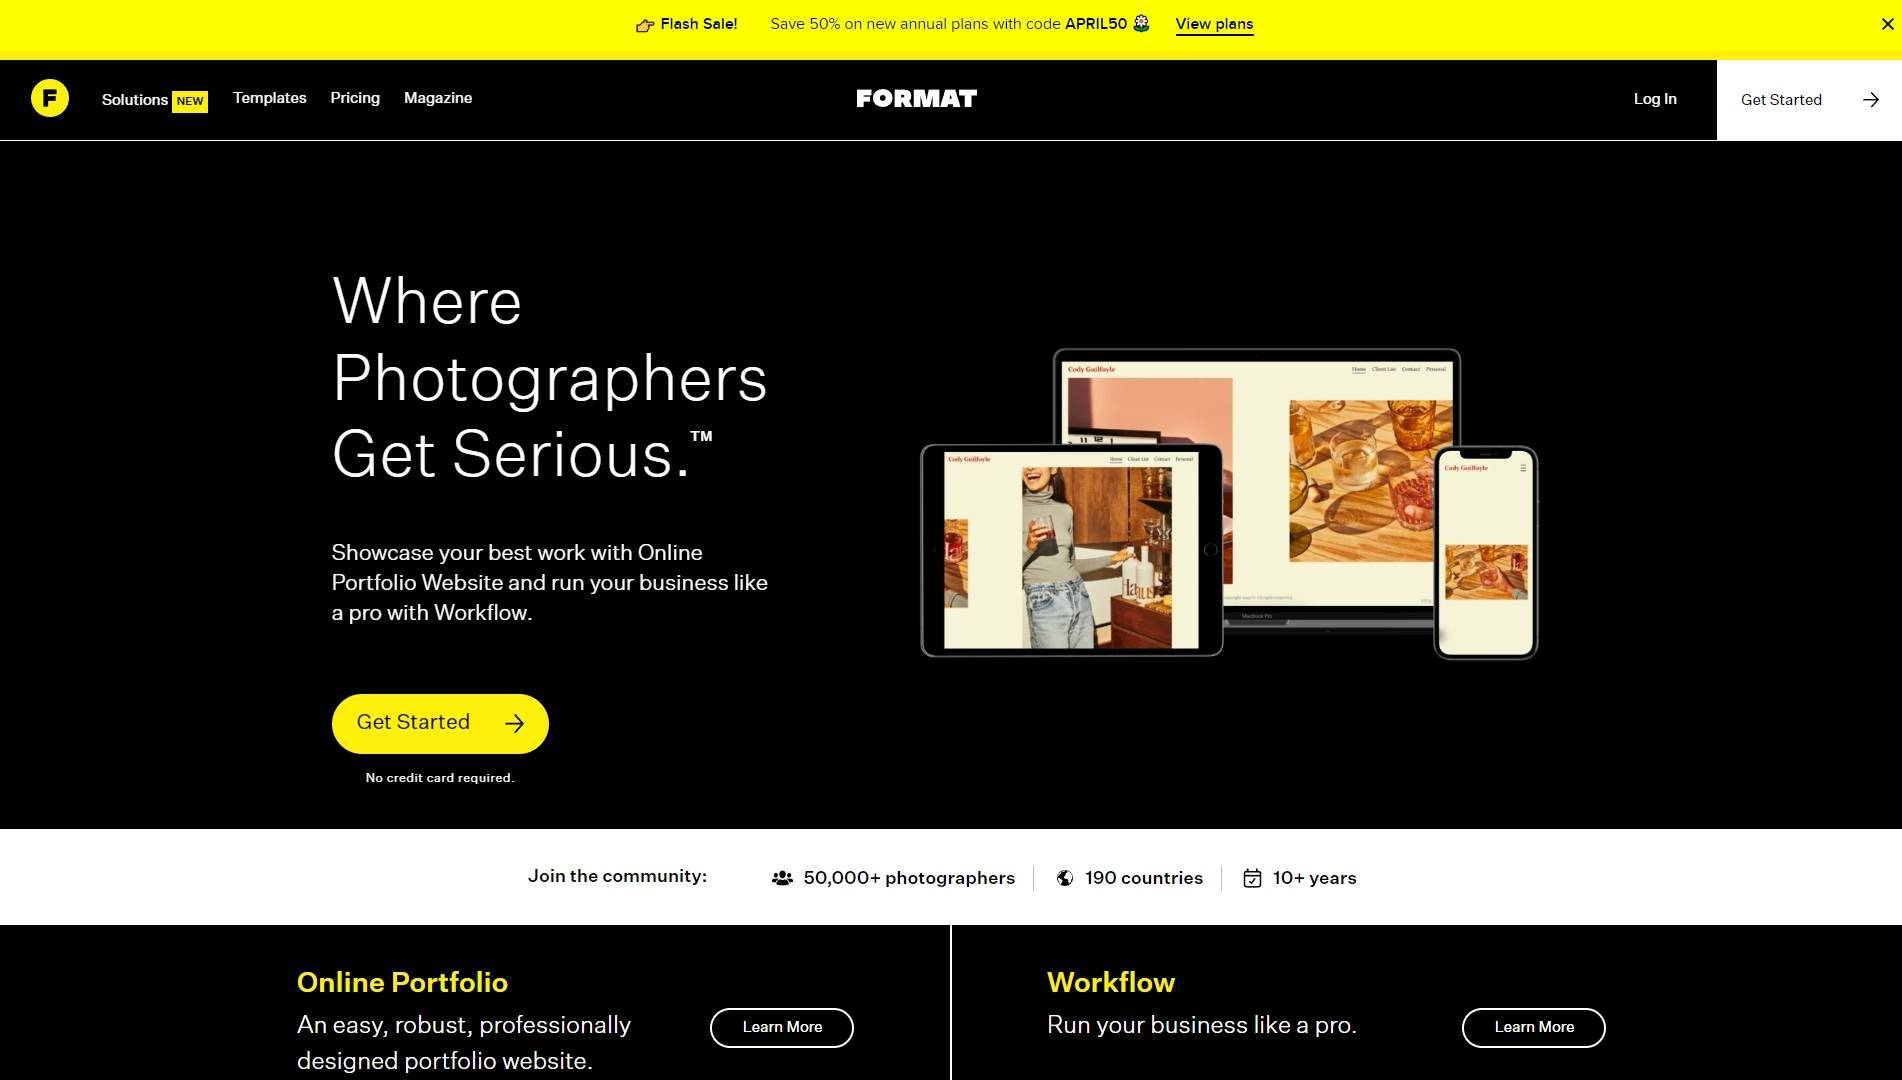Click the yellow Format F logo icon
Image resolution: width=1902 pixels, height=1080 pixels.
50,98
